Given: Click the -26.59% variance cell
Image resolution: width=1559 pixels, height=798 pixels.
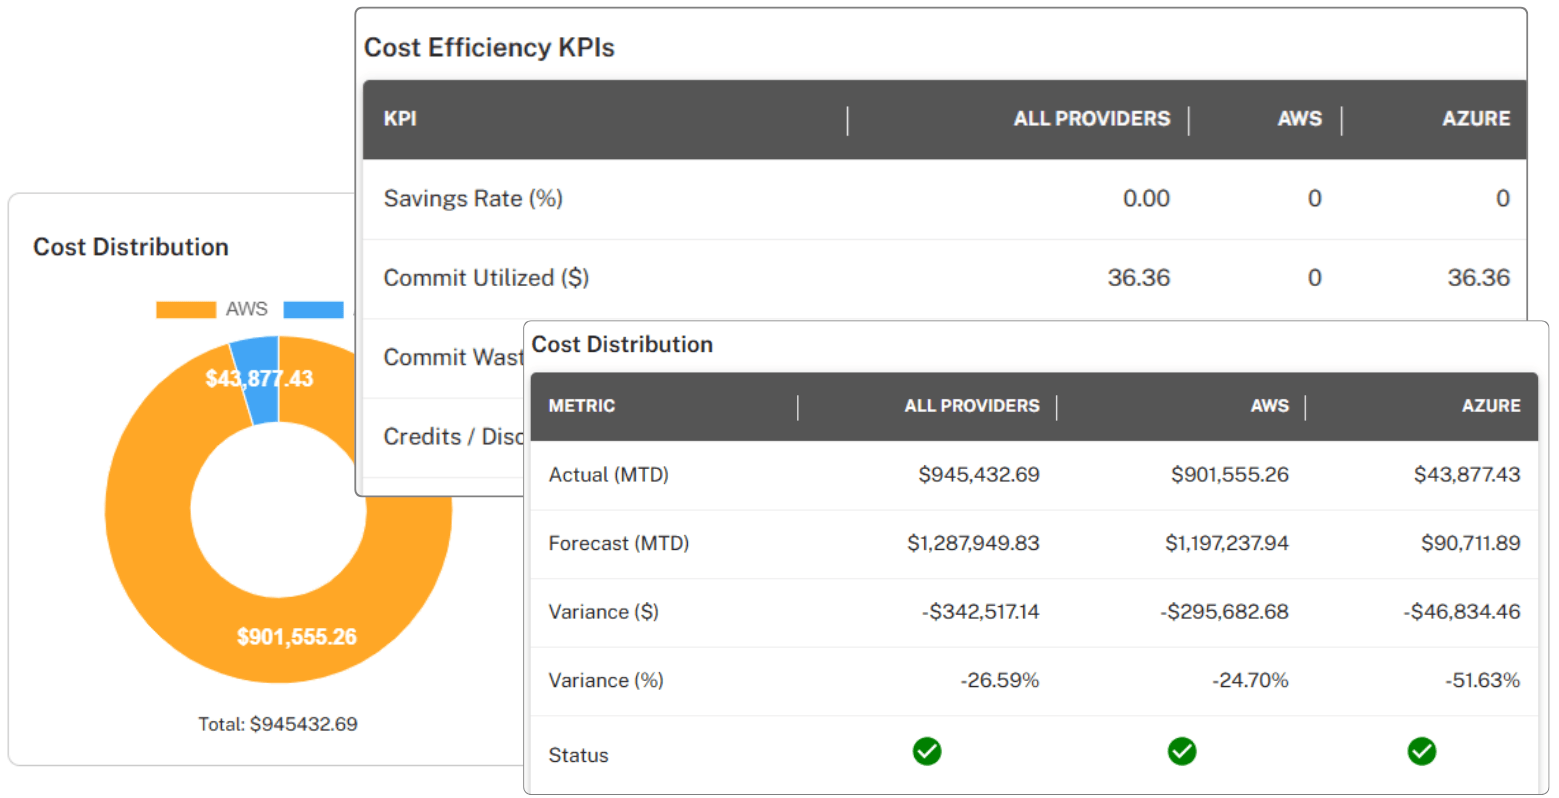Looking at the screenshot, I should (x=1000, y=681).
